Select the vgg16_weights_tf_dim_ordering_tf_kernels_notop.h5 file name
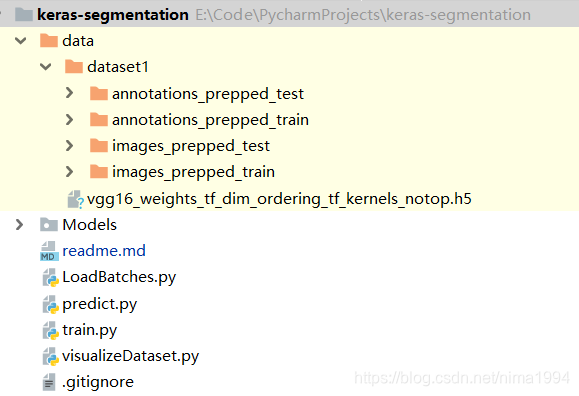Screen dimensions: 579x396 tap(279, 199)
